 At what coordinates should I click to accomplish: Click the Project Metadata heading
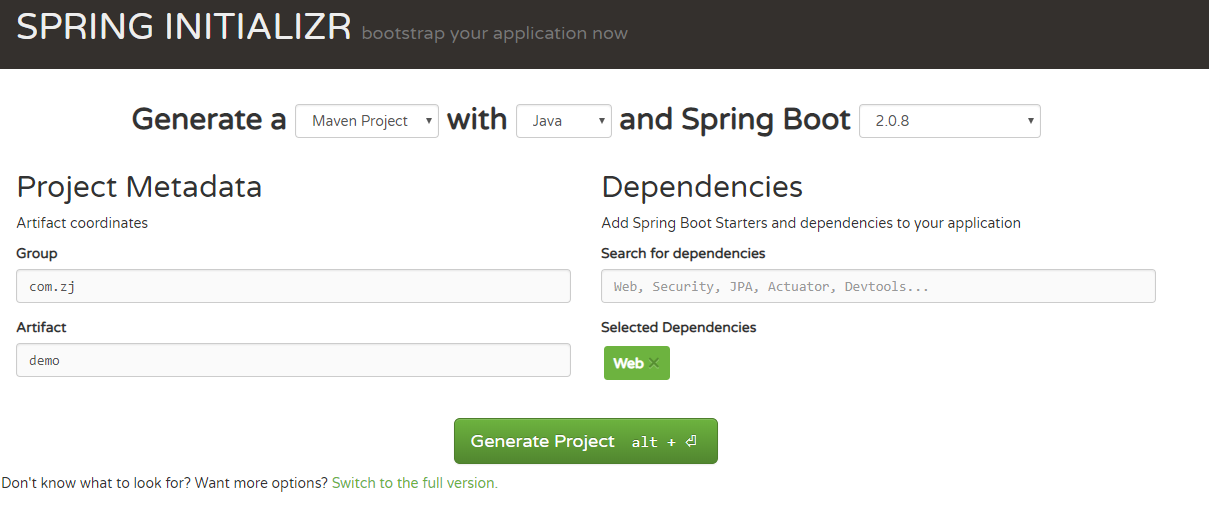tap(139, 187)
